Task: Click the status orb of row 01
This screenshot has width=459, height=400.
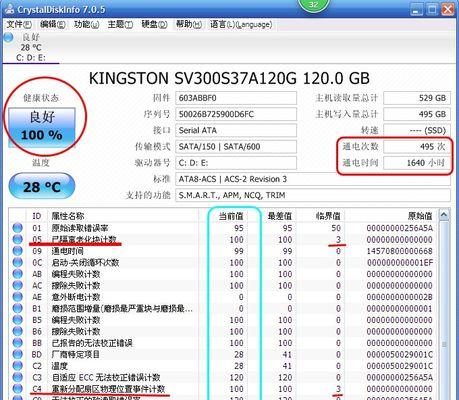Action: pyautogui.click(x=17, y=228)
